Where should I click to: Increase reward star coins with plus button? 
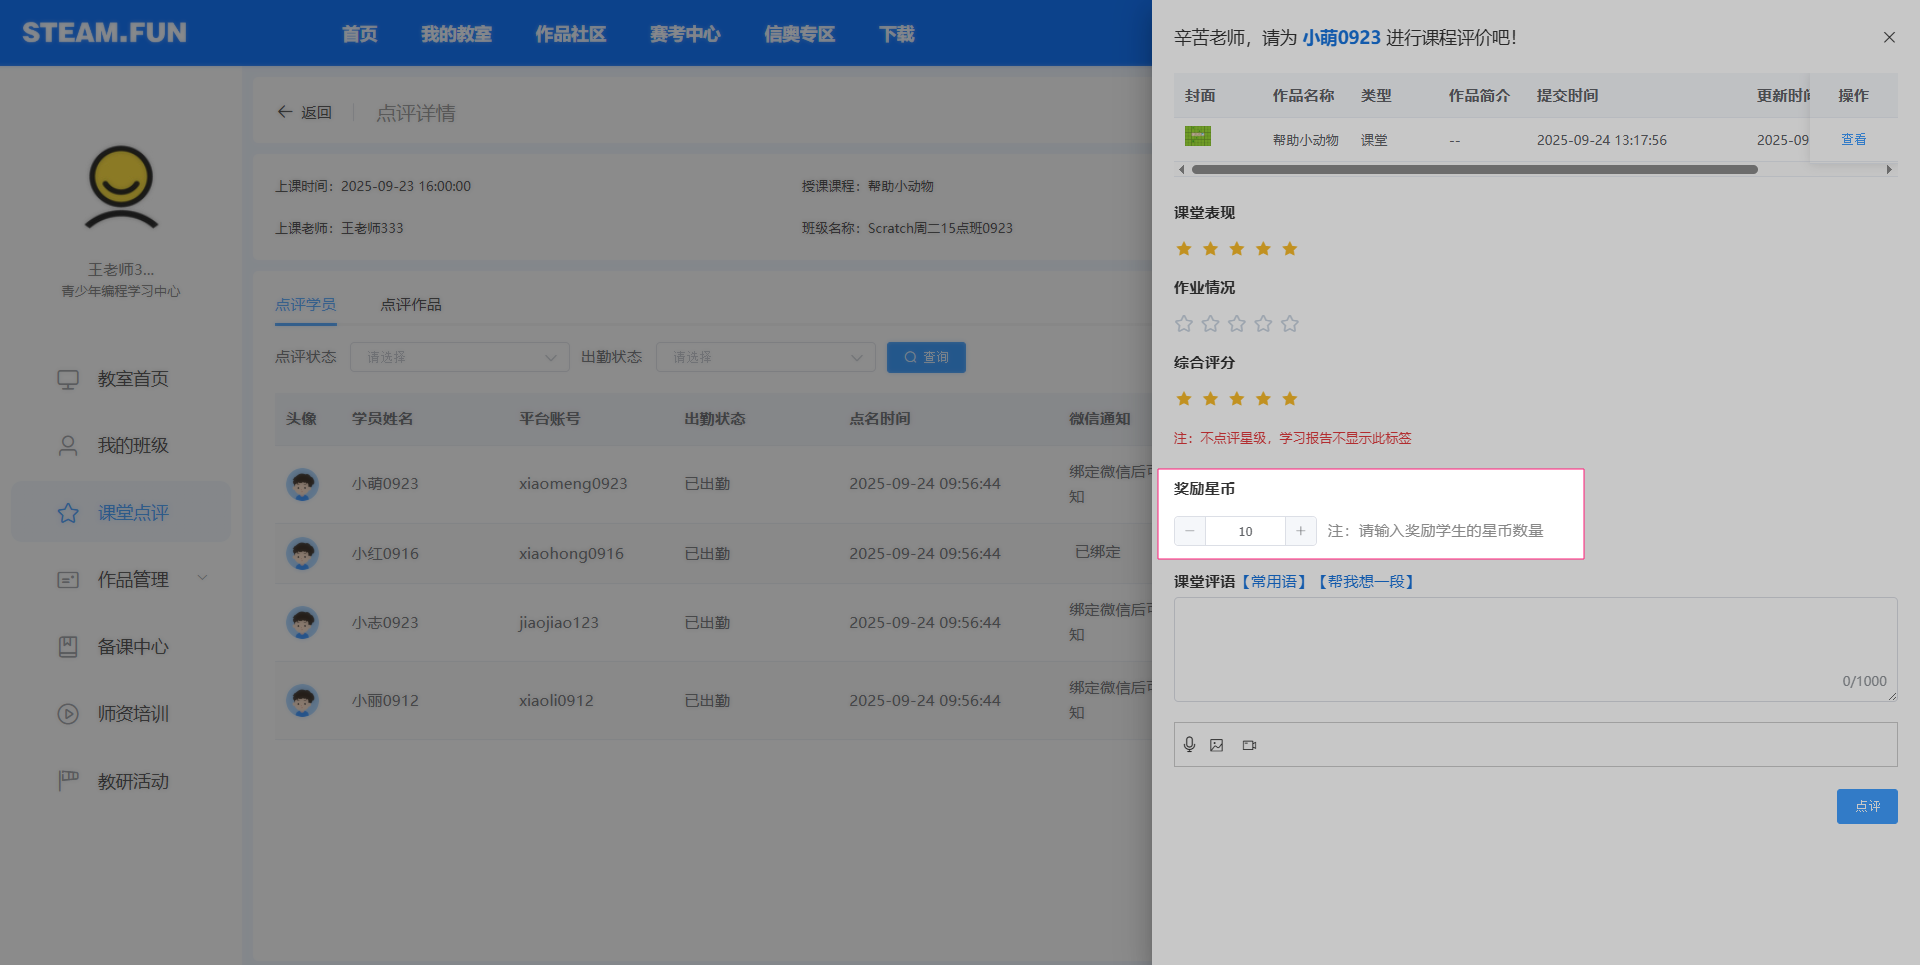pos(1300,531)
